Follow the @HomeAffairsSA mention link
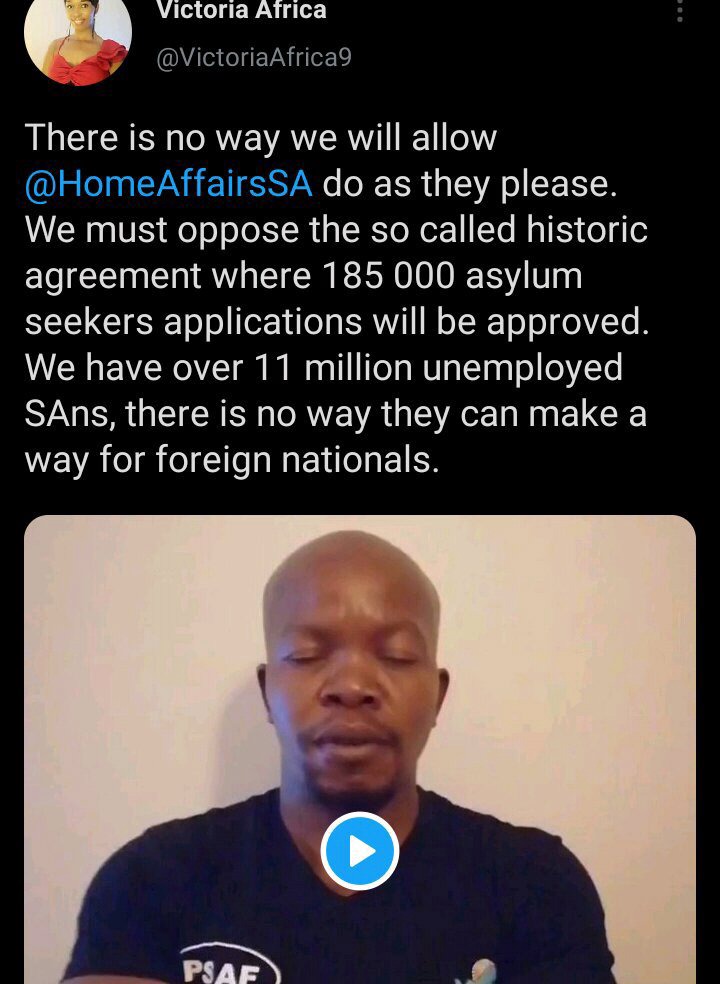This screenshot has width=720, height=984. 169,184
